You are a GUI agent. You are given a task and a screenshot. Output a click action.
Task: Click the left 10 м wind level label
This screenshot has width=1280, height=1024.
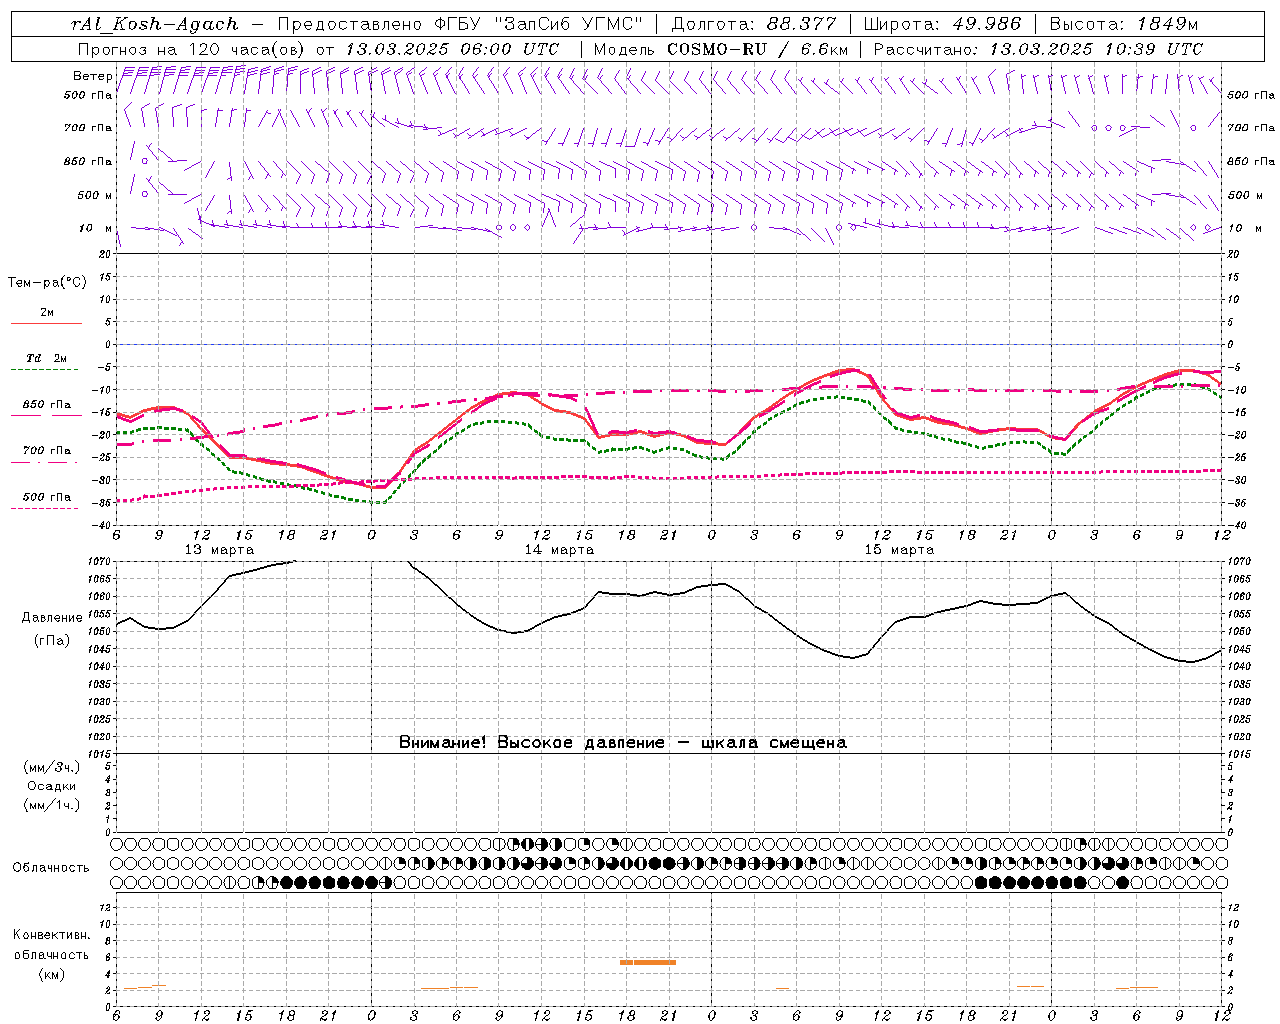coord(96,228)
